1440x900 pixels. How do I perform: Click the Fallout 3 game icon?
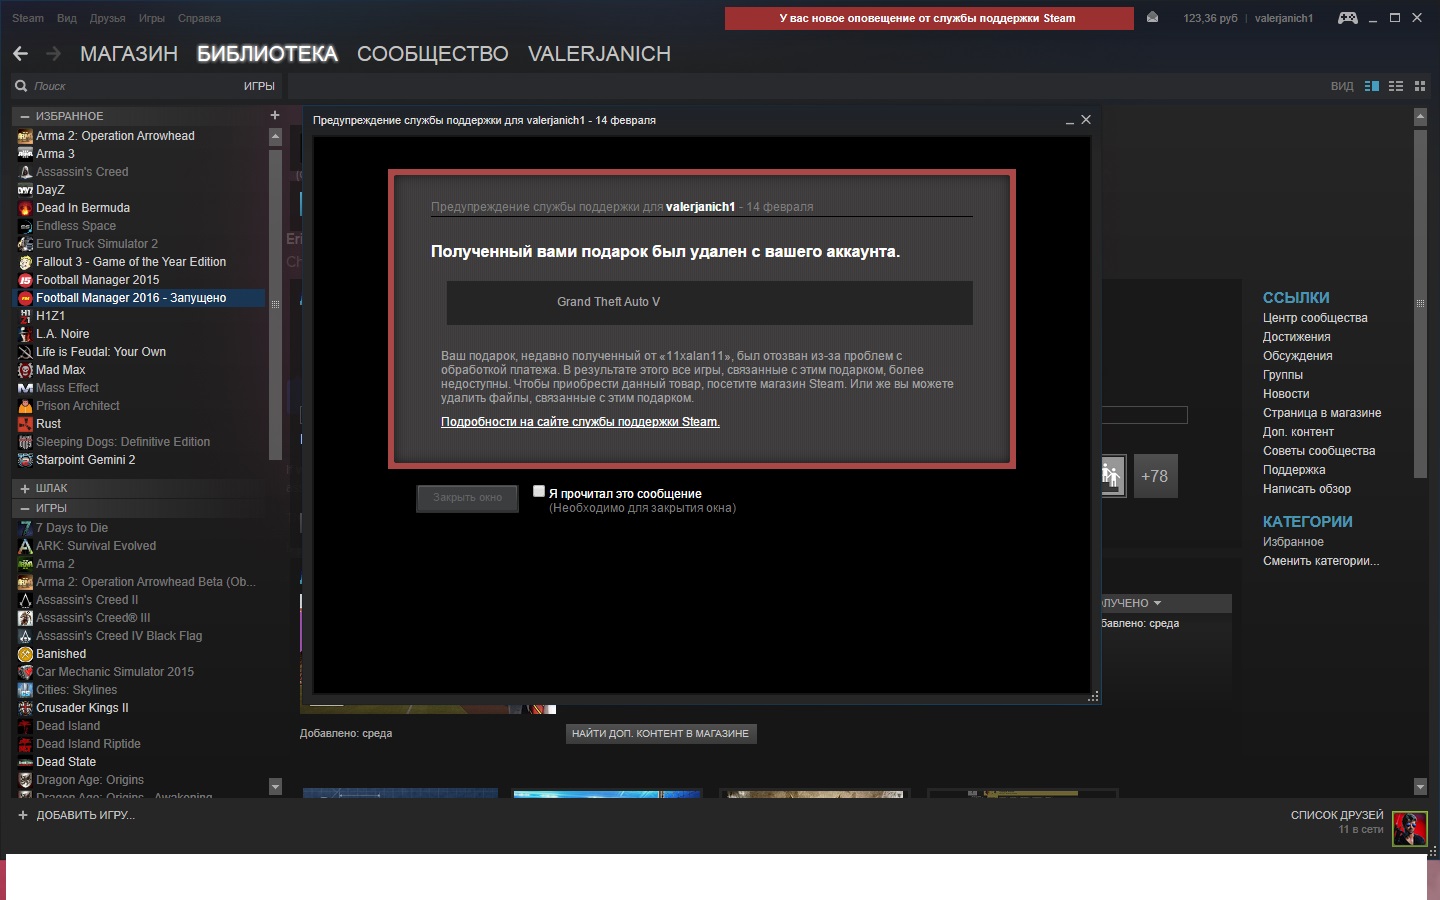(x=26, y=262)
